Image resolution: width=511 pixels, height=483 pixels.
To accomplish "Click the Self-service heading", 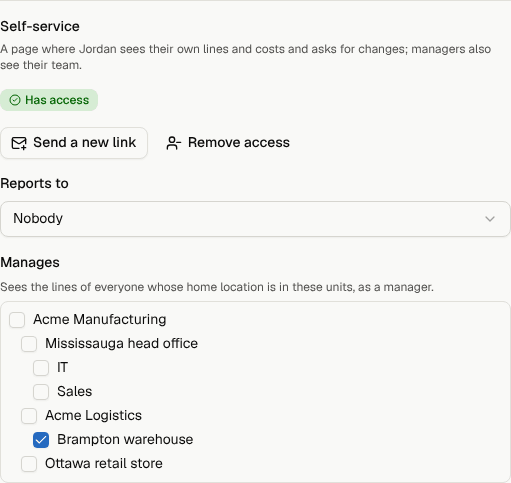I will click(40, 26).
